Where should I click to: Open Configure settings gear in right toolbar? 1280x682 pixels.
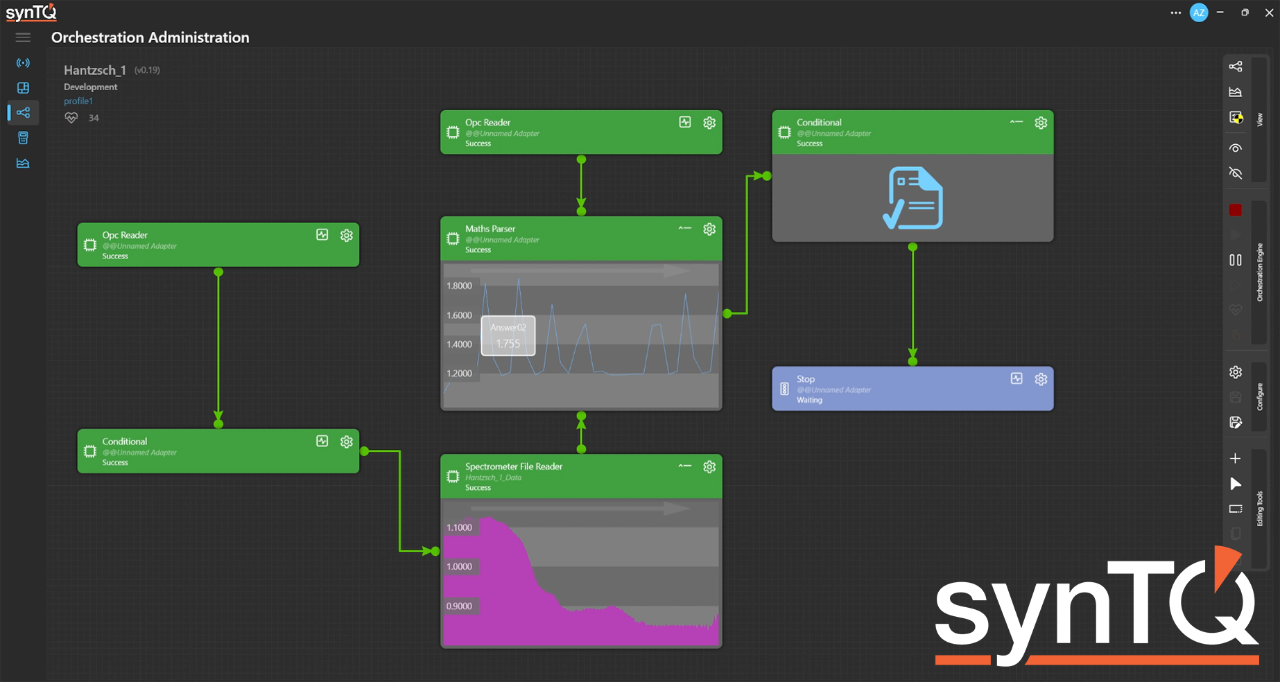click(1235, 372)
